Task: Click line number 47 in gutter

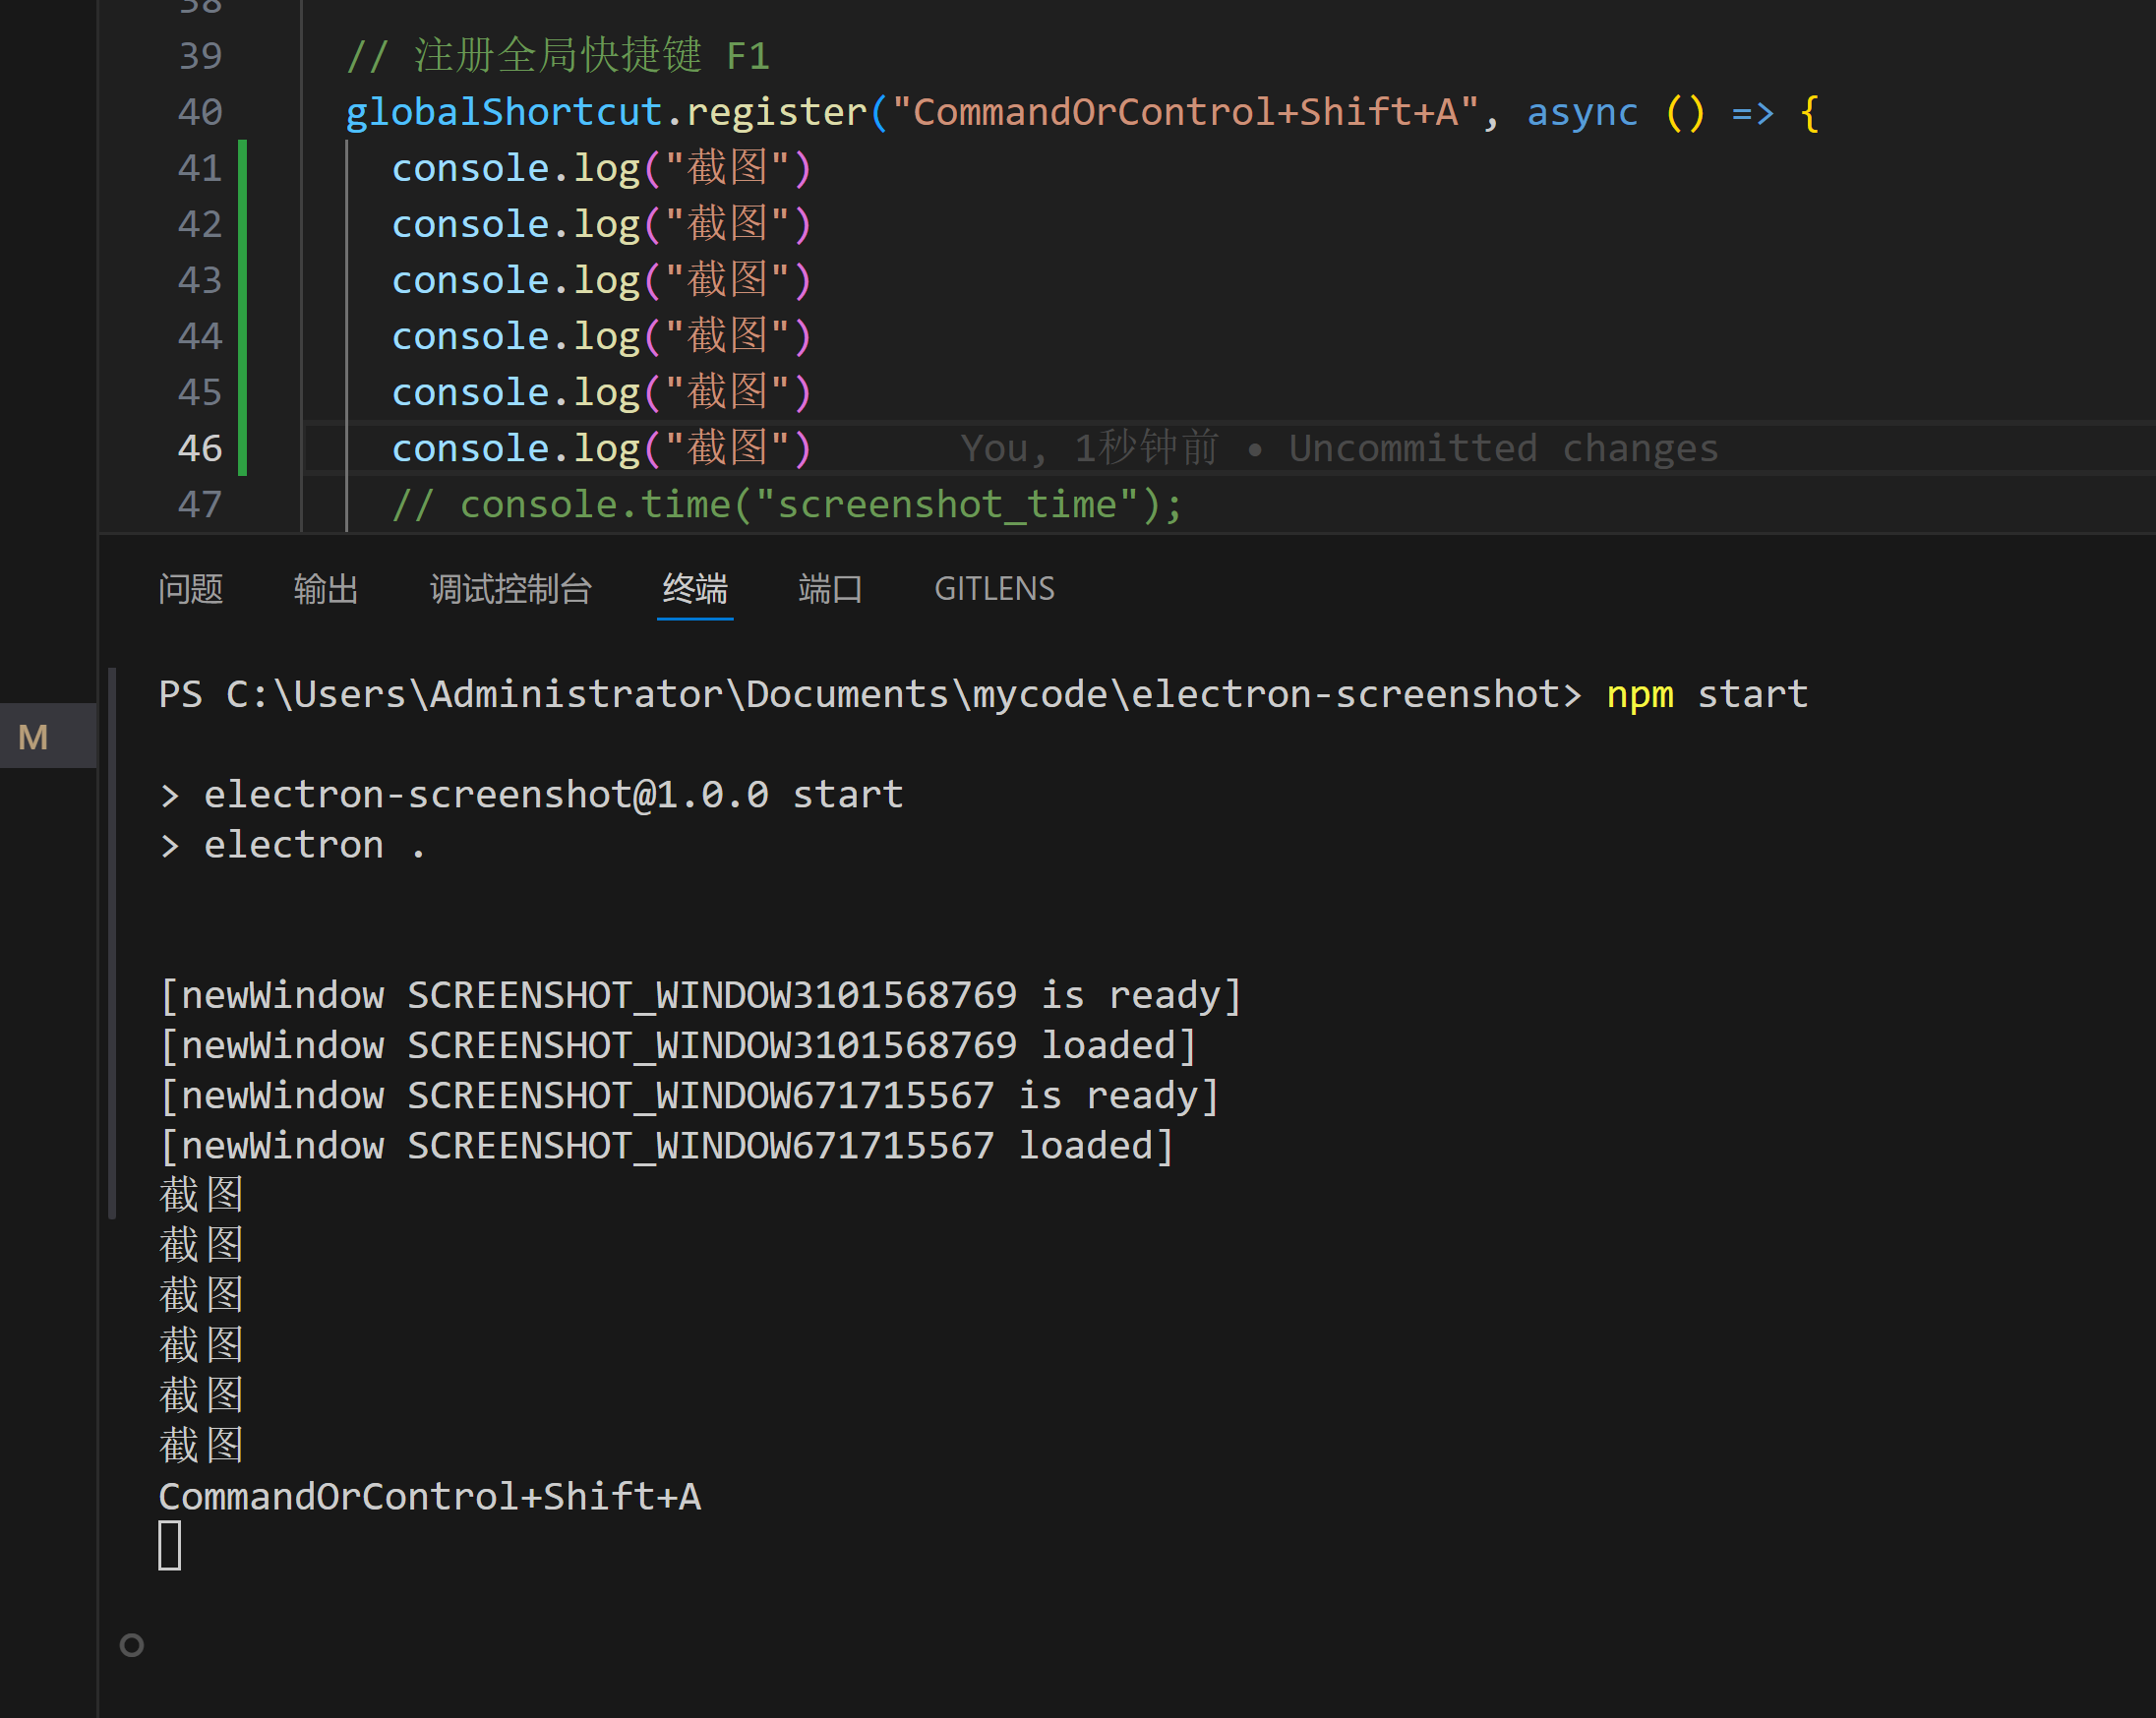Action: pos(200,504)
